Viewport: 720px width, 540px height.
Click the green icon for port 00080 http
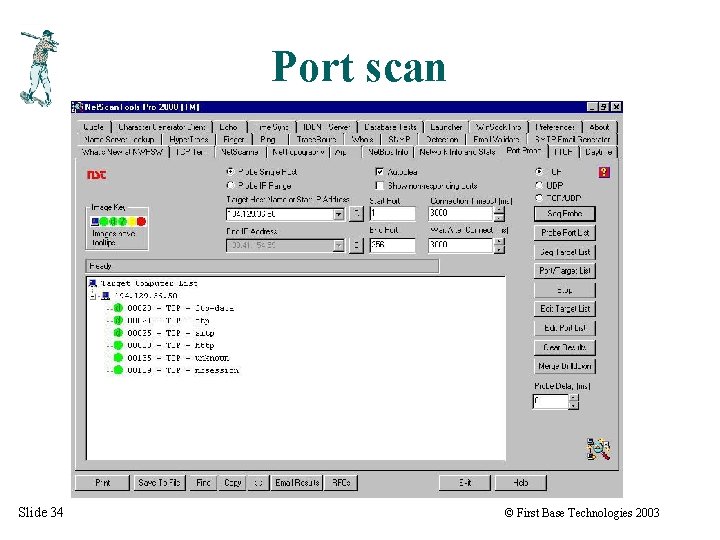(118, 345)
